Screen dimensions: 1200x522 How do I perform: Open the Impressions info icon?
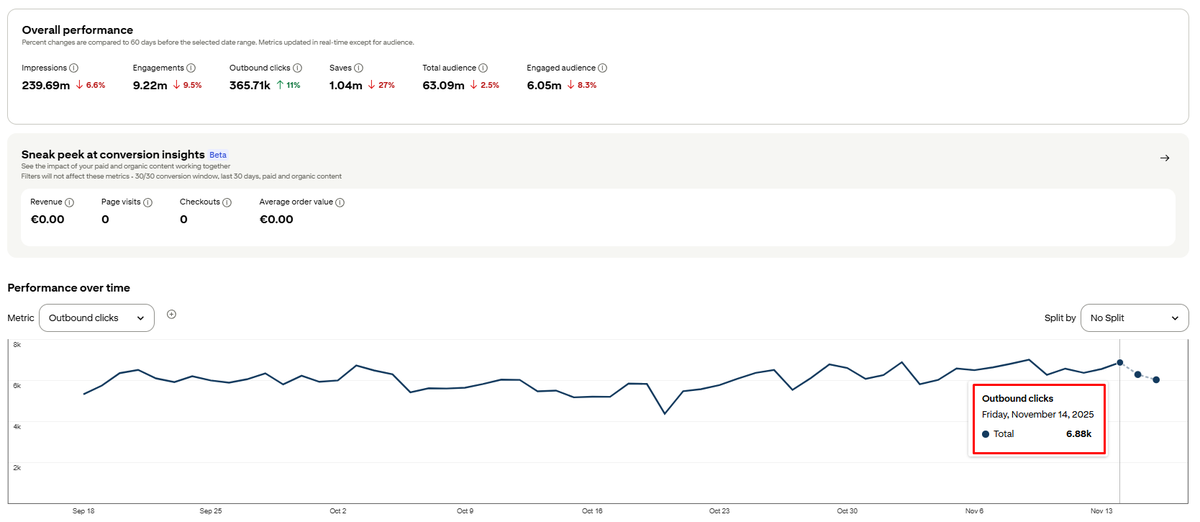point(74,68)
